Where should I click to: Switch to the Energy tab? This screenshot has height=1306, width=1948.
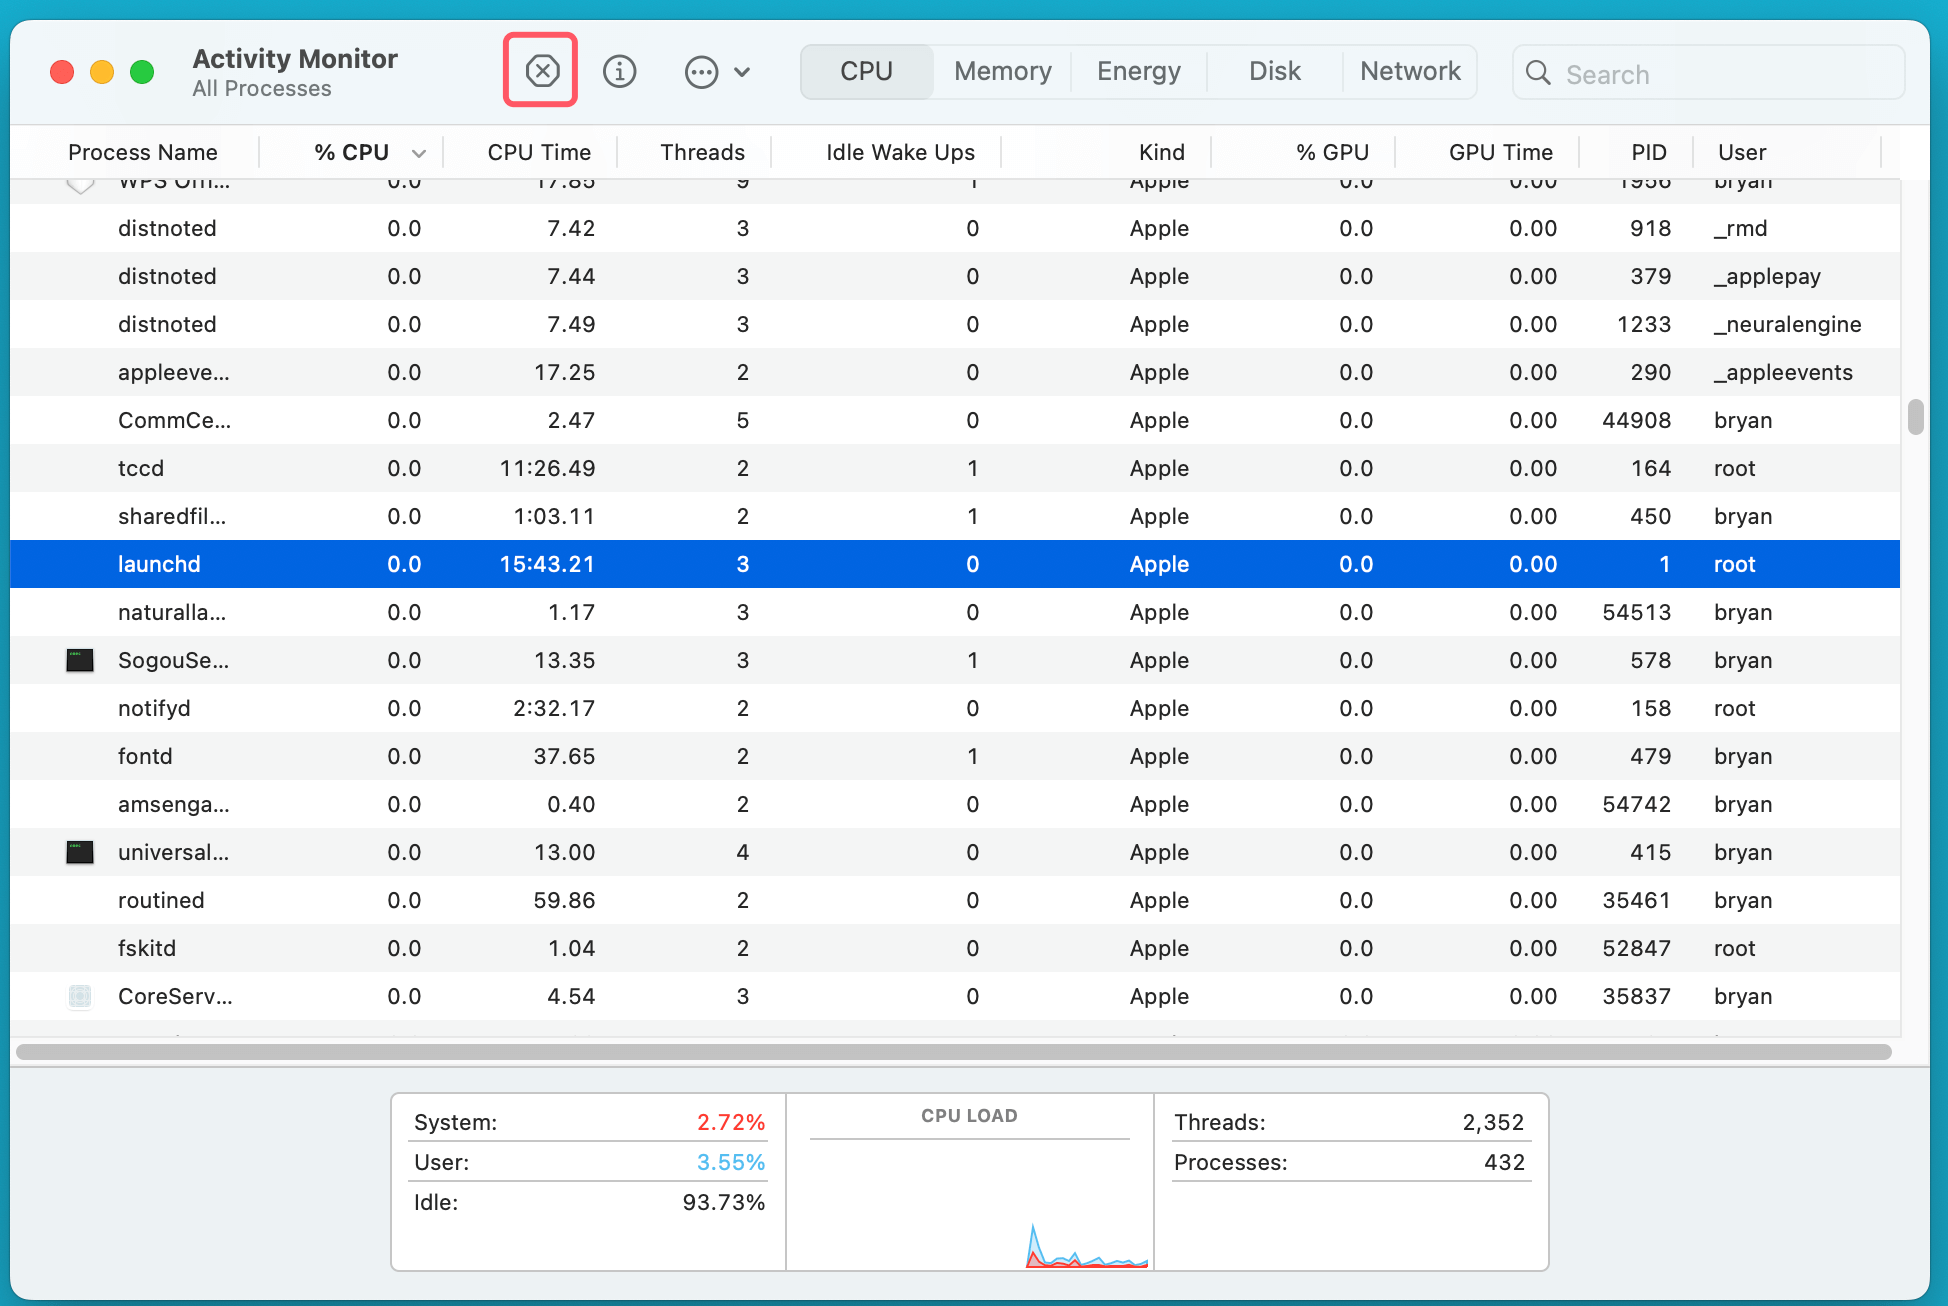[1138, 71]
